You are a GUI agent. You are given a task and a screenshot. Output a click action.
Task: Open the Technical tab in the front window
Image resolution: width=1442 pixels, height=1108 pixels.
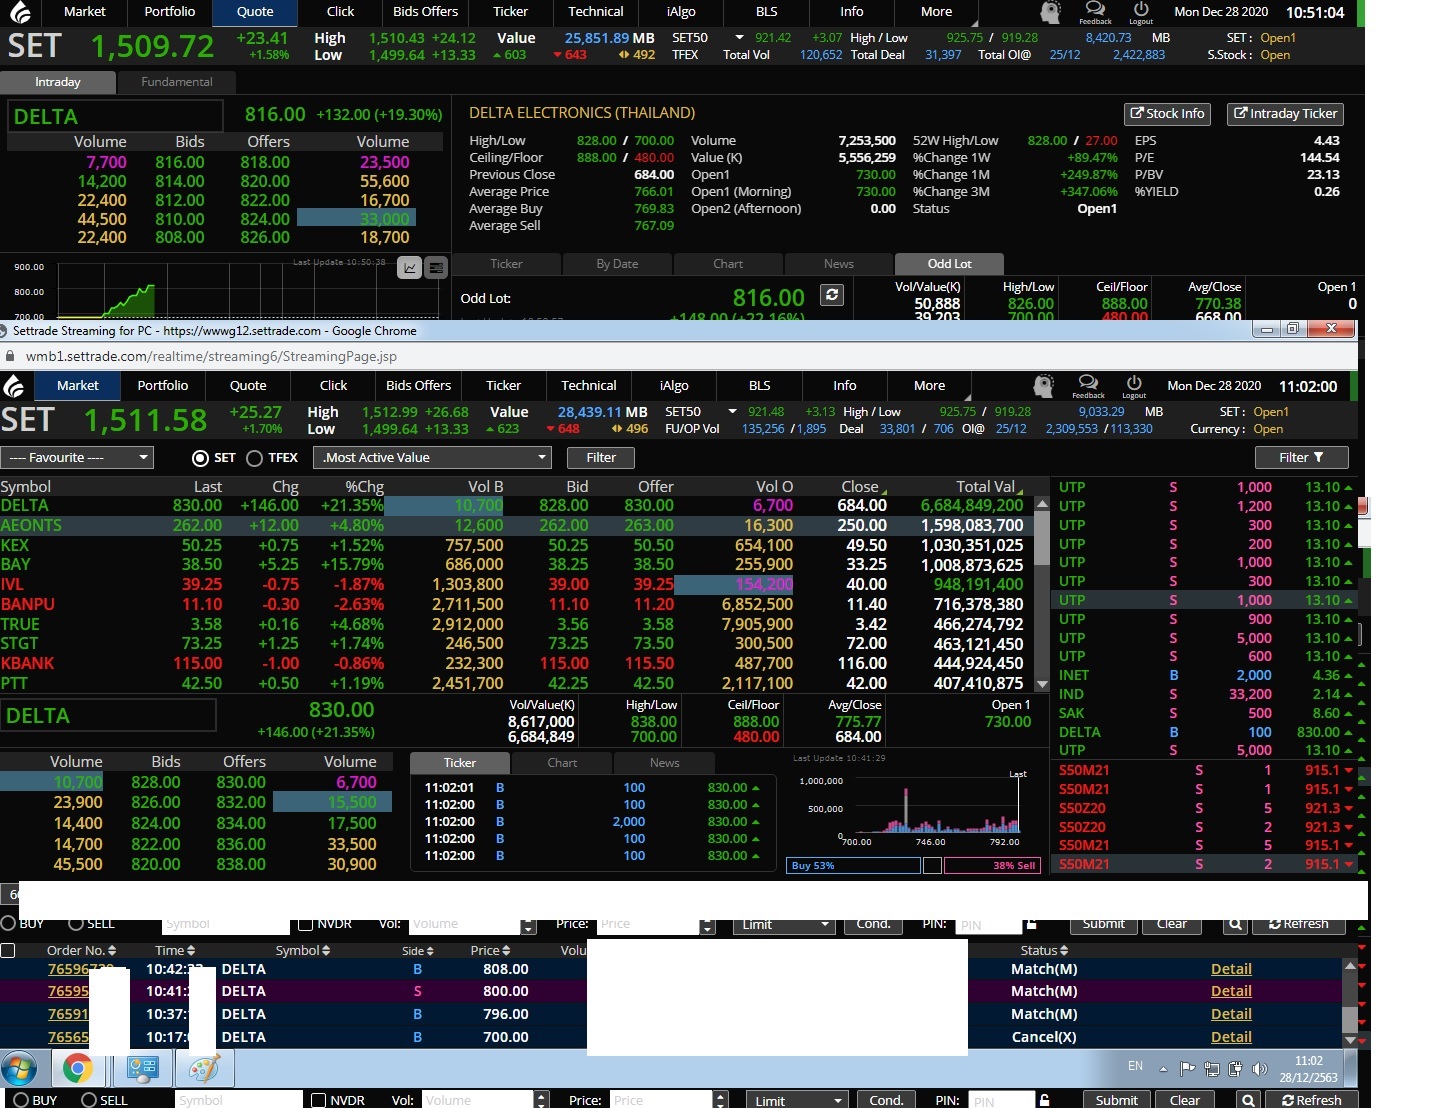click(589, 385)
